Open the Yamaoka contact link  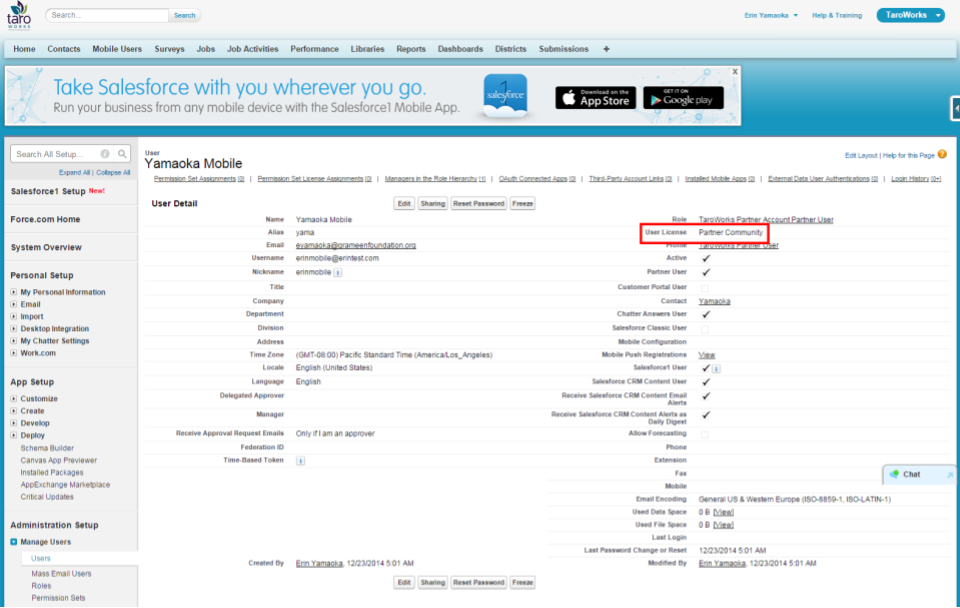[714, 301]
